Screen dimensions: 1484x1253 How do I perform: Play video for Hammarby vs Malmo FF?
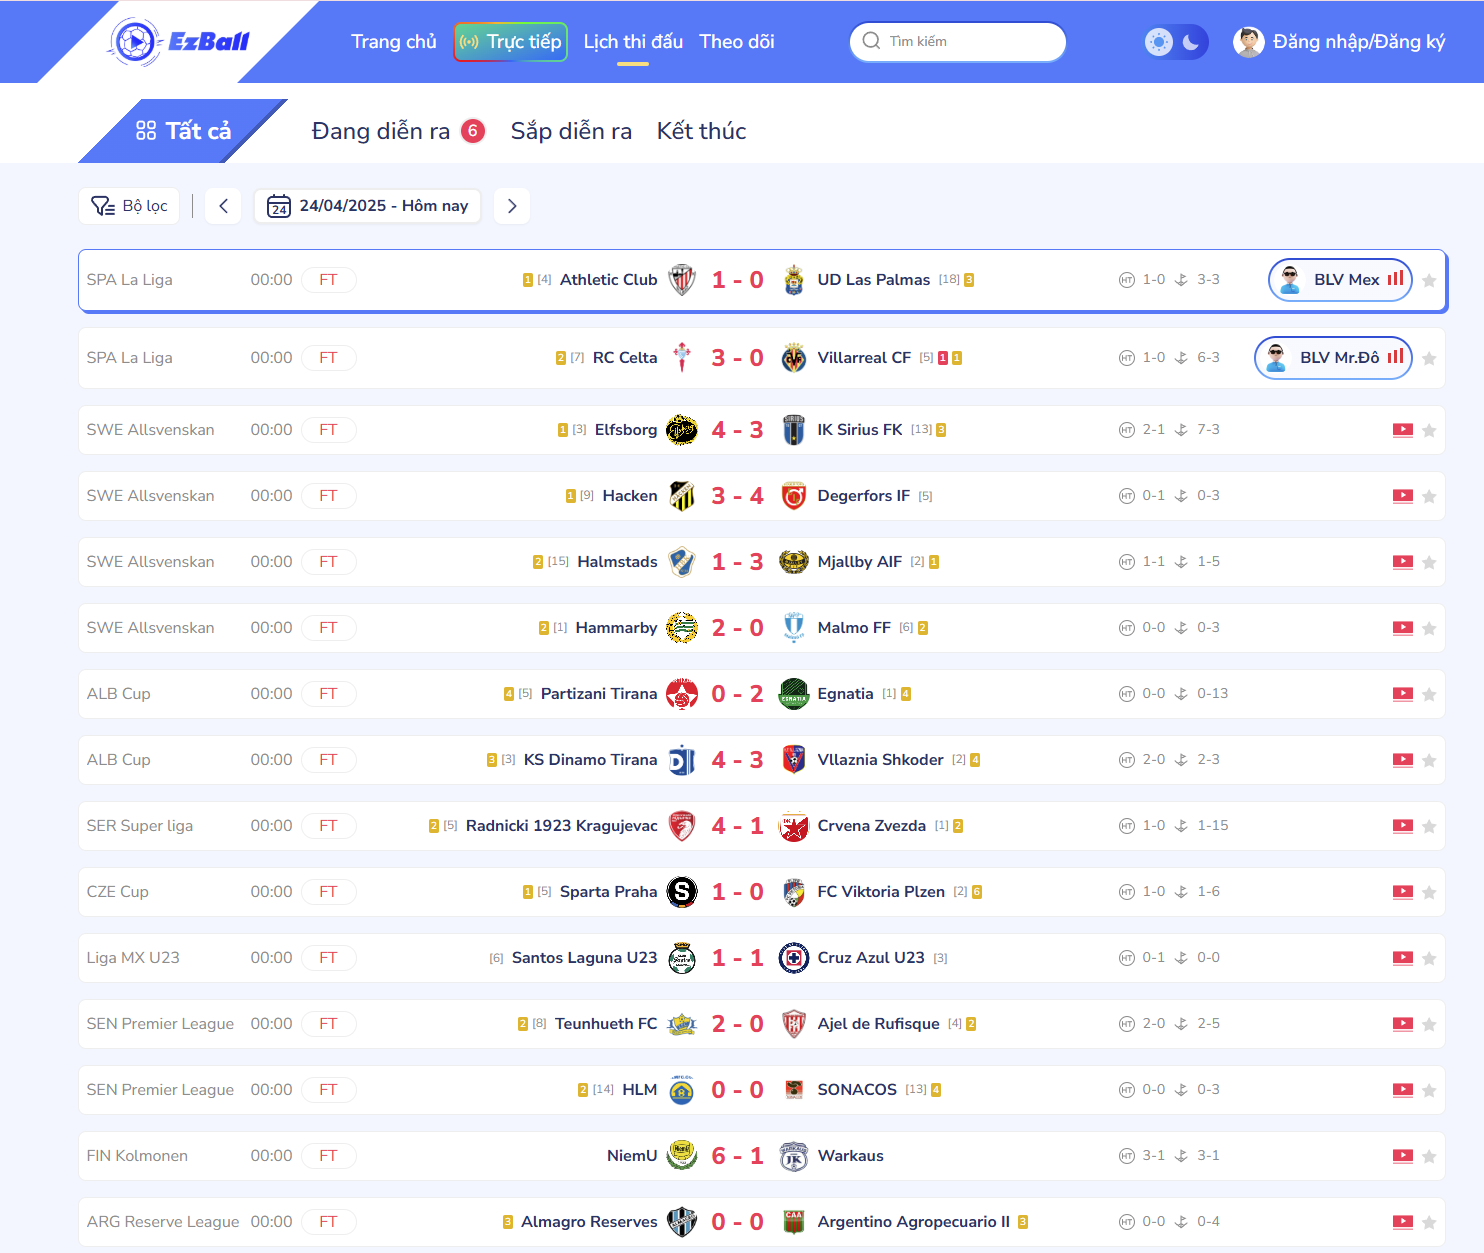tap(1403, 628)
